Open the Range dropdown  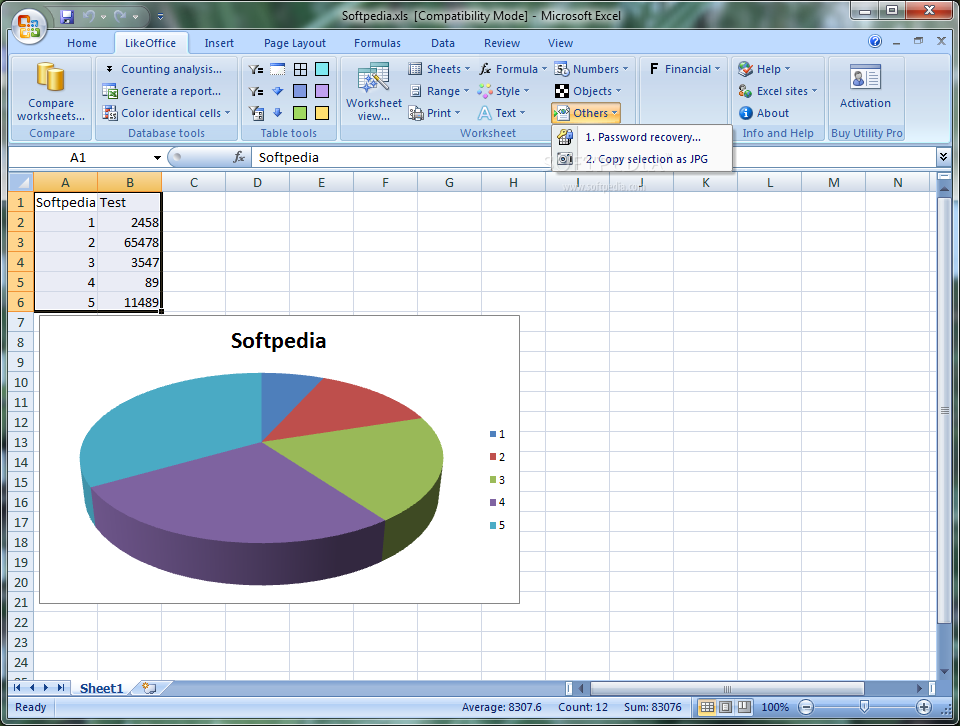pyautogui.click(x=439, y=91)
